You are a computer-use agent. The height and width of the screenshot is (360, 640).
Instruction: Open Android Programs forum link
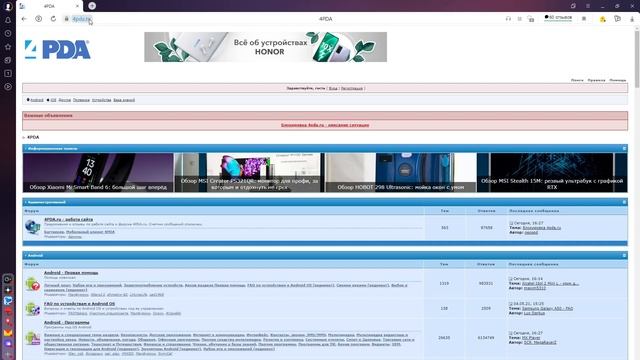click(67, 322)
